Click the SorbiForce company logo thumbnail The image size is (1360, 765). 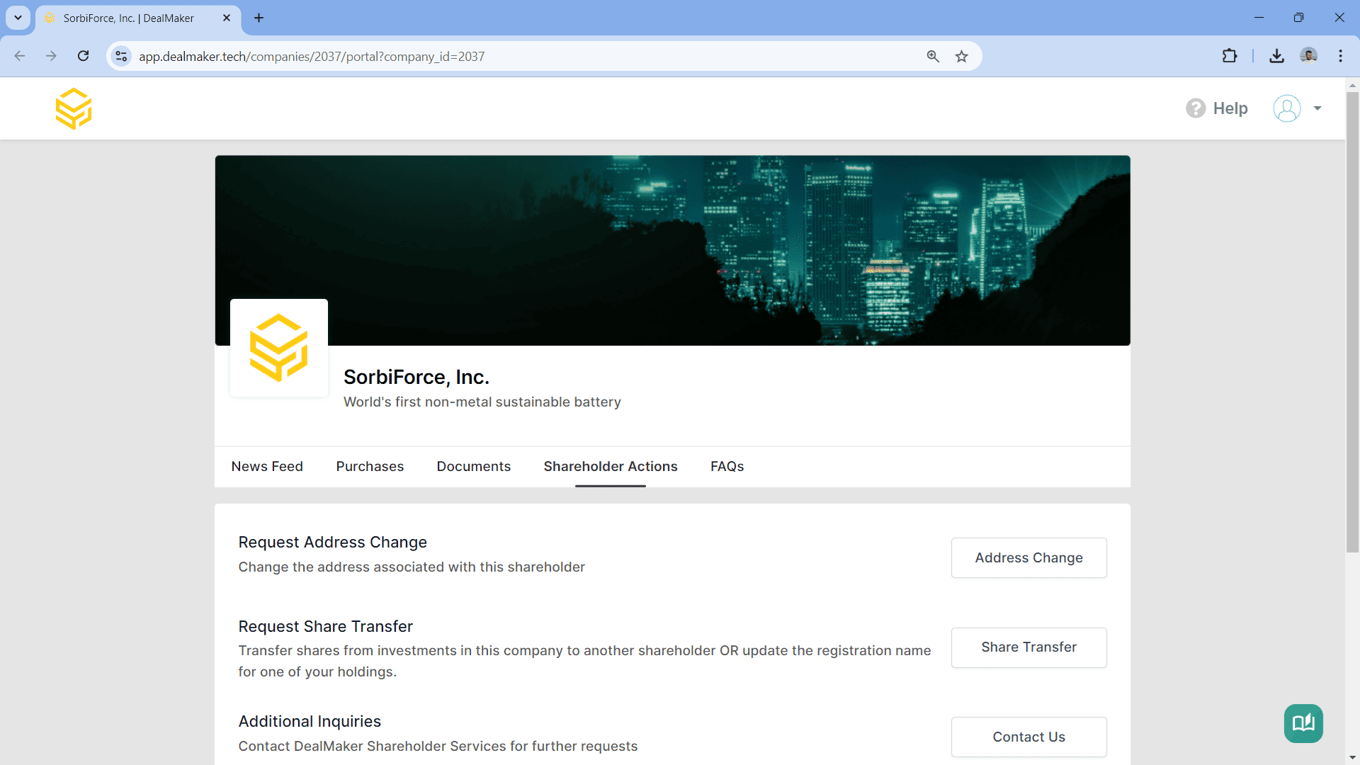point(279,348)
